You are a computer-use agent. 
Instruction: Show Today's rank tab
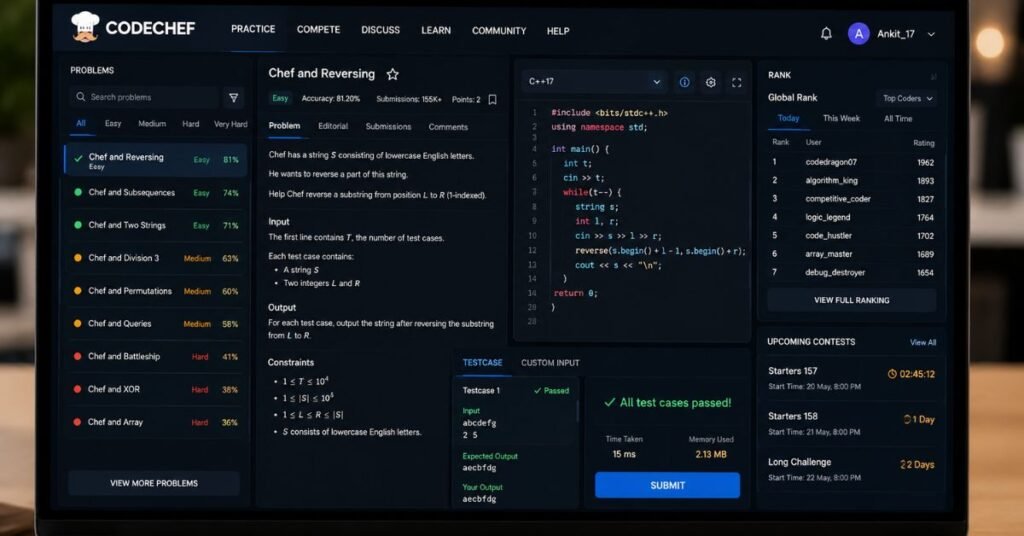pos(788,118)
